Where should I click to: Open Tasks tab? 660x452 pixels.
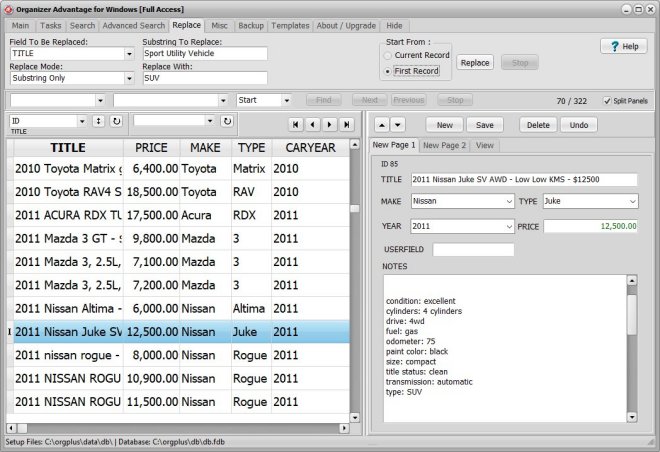(x=51, y=26)
